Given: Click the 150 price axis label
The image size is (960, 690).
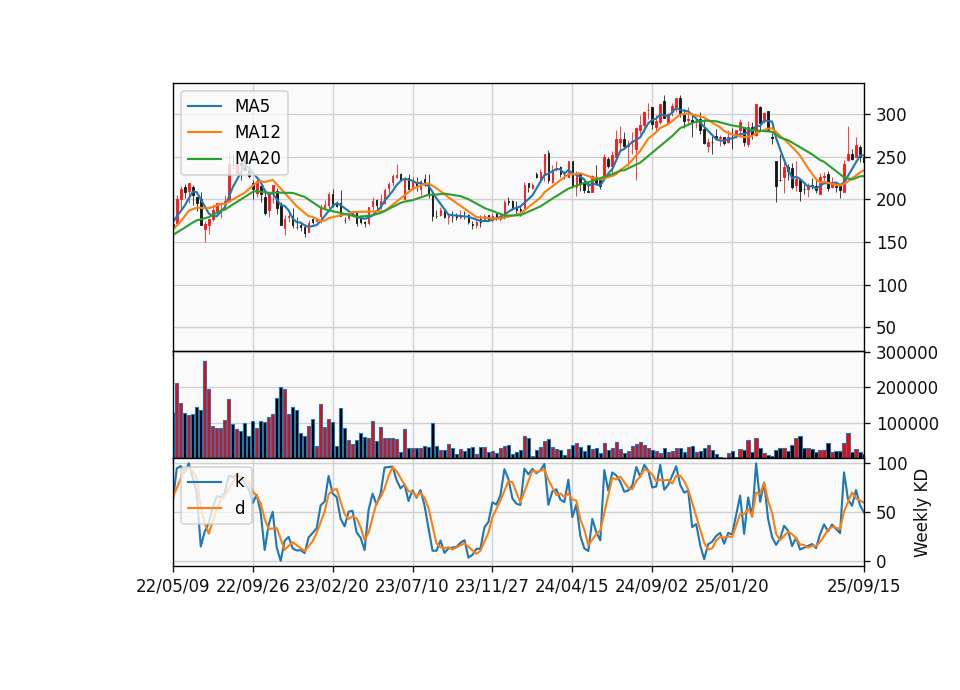Looking at the screenshot, I should [891, 243].
